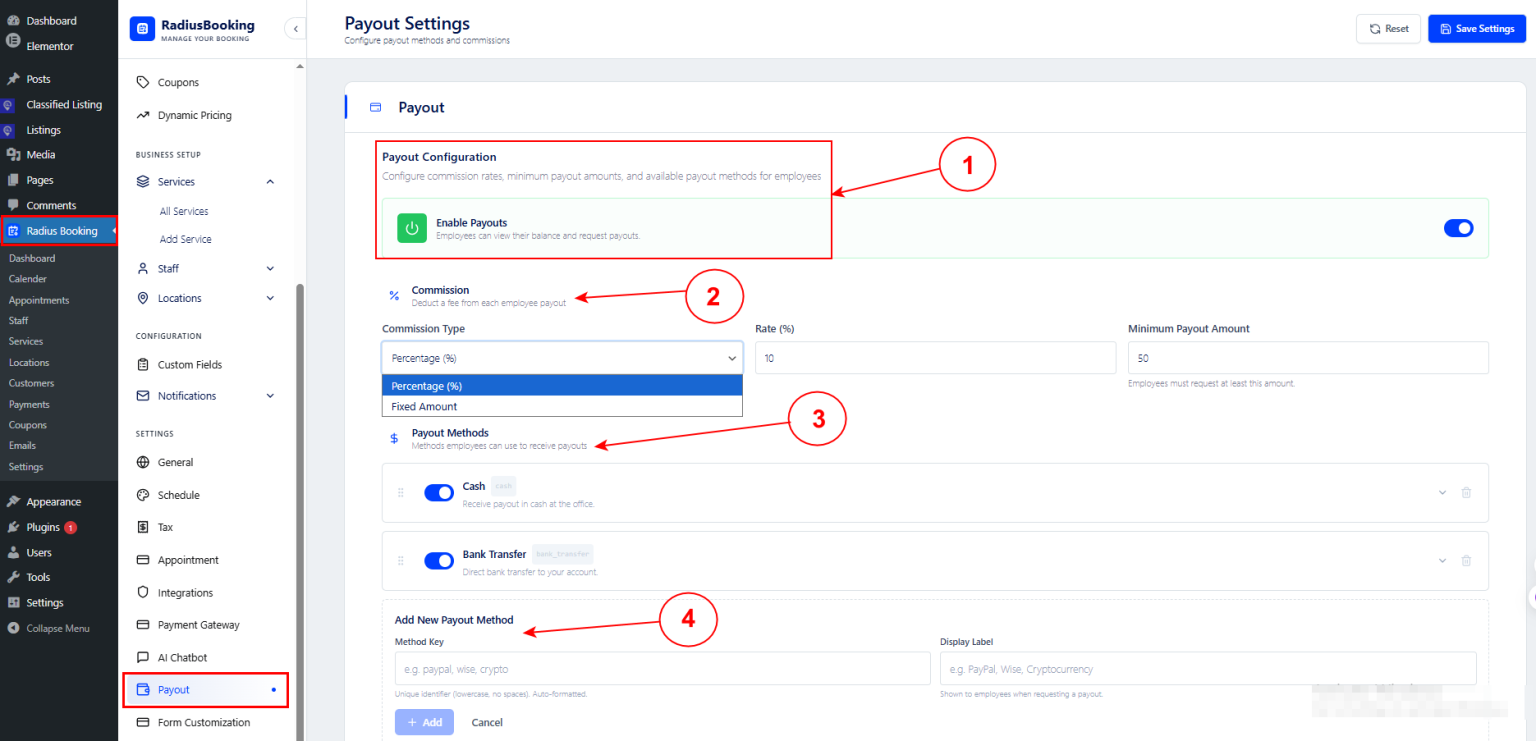Expand the Cash payout method details
Viewport: 1536px width, 741px height.
1442,492
